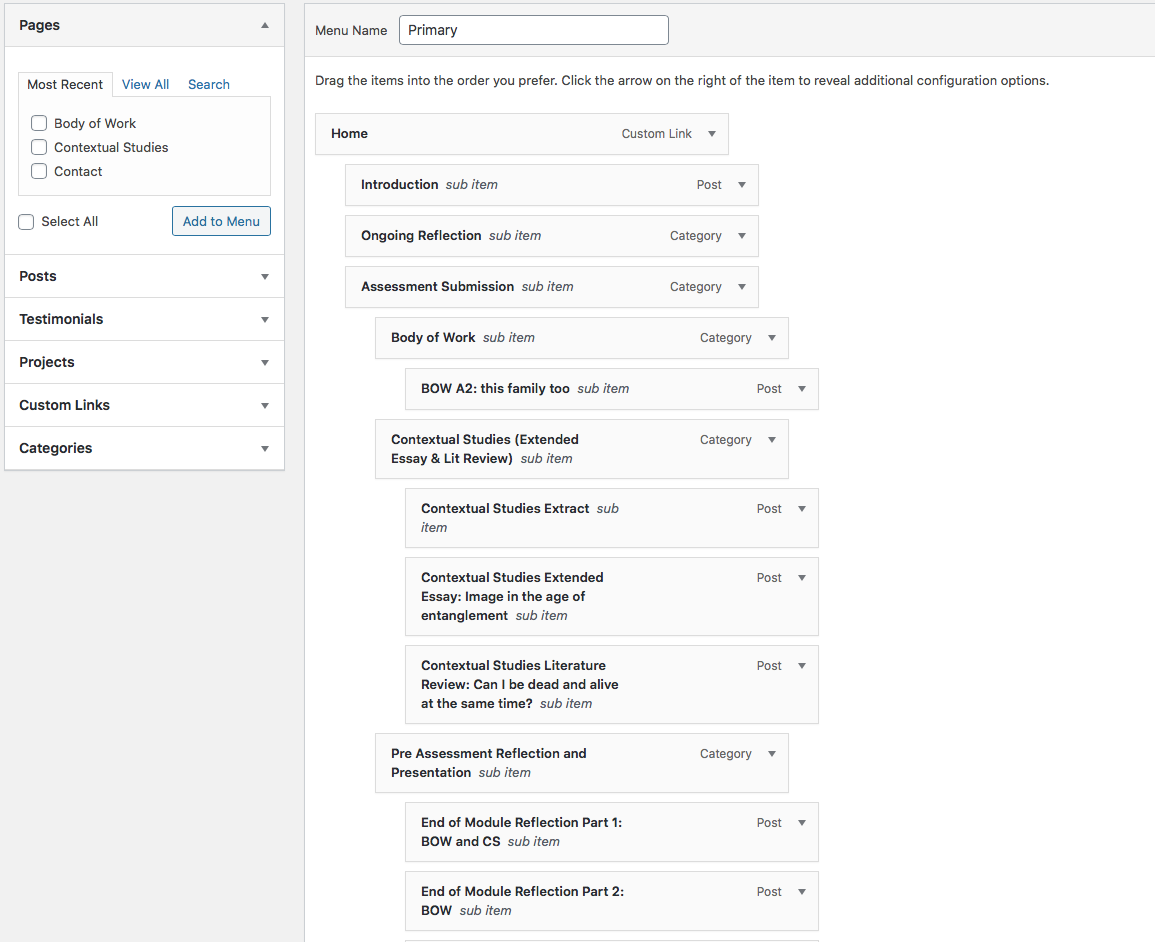Enable the Select All checkbox
This screenshot has height=942, width=1155.
[x=26, y=222]
